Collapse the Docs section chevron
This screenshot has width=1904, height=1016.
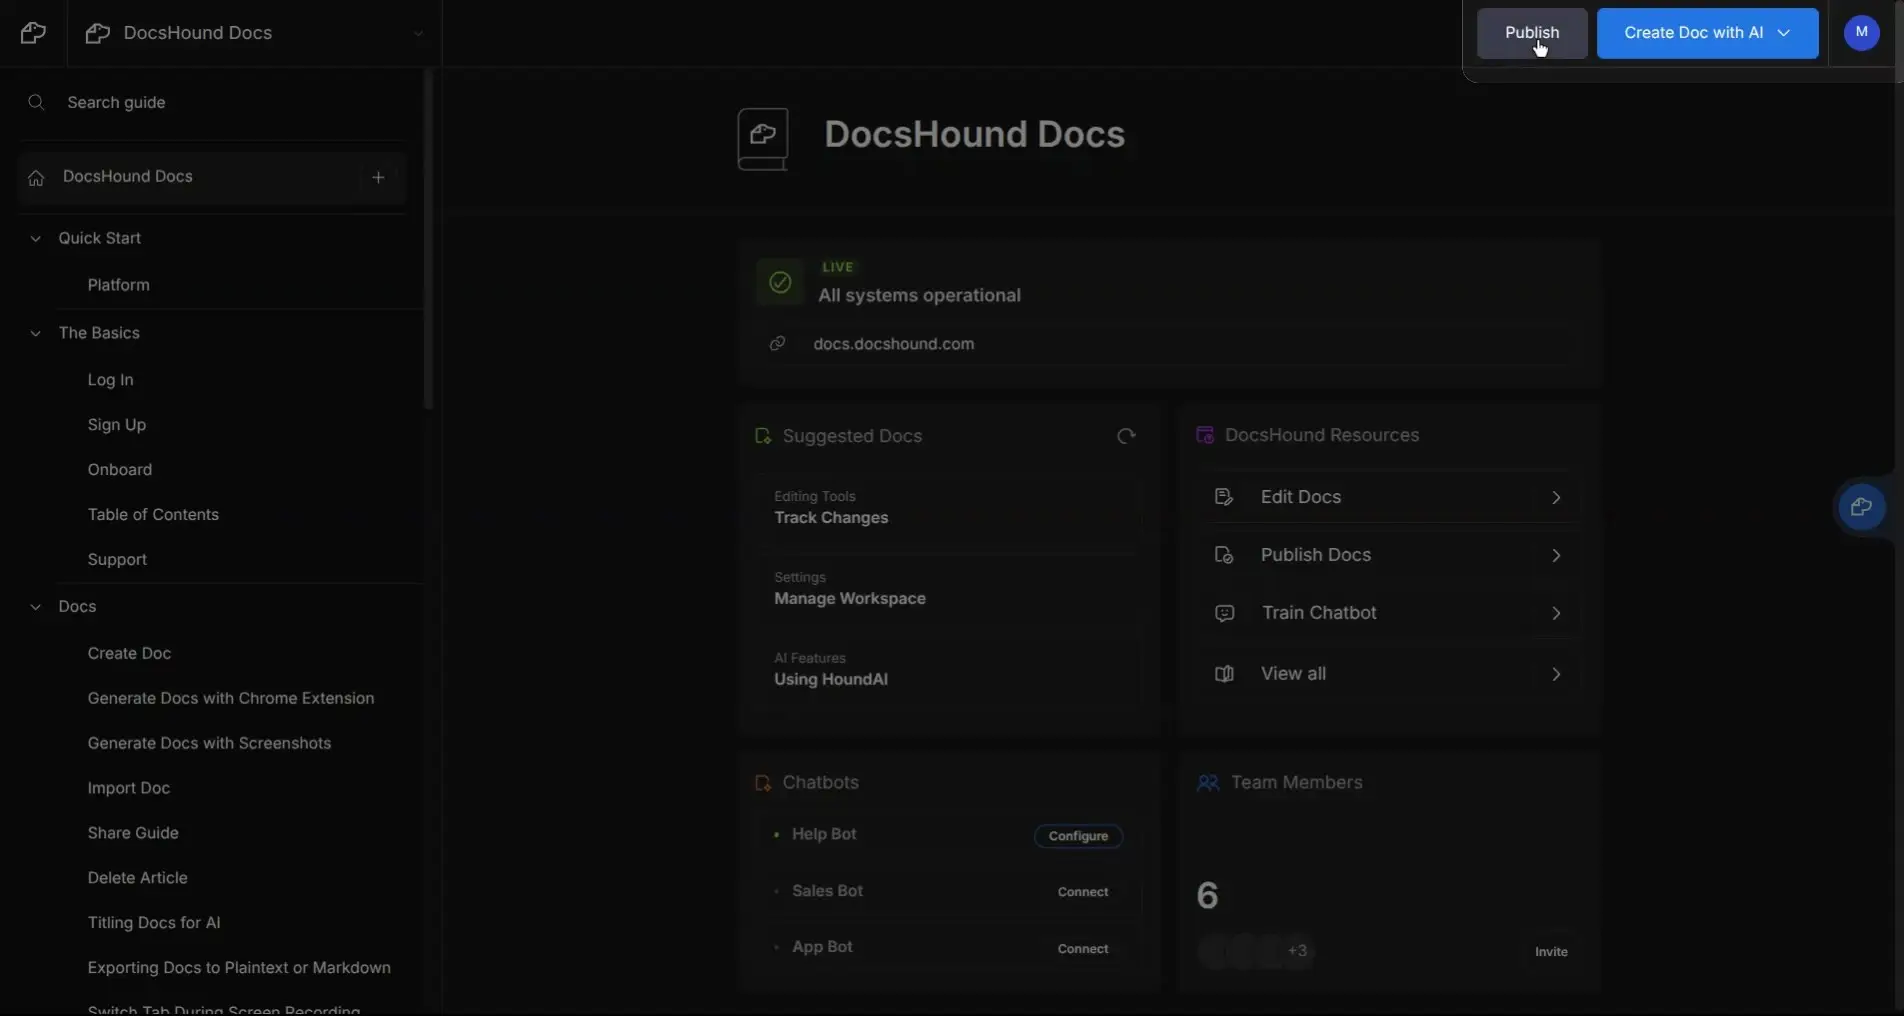tap(36, 607)
